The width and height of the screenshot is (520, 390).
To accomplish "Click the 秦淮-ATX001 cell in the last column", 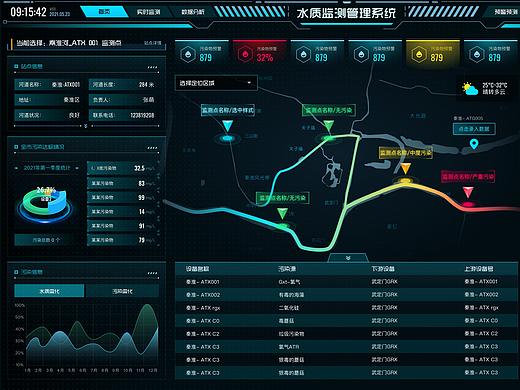I will pyautogui.click(x=481, y=282).
